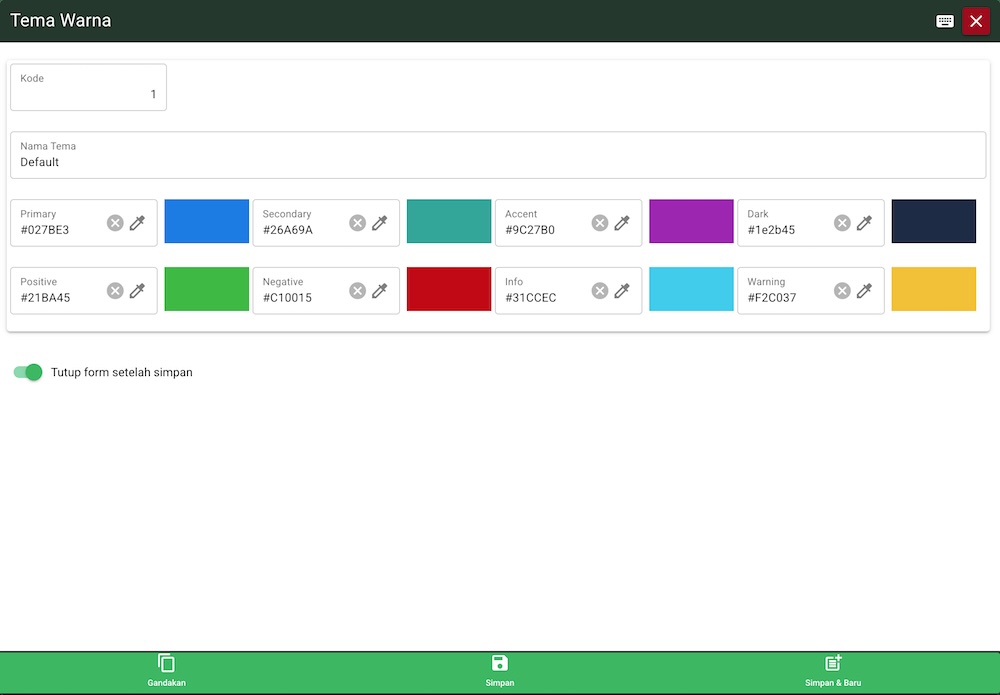Click the Primary blue color swatch
This screenshot has height=695, width=1000.
coord(207,222)
